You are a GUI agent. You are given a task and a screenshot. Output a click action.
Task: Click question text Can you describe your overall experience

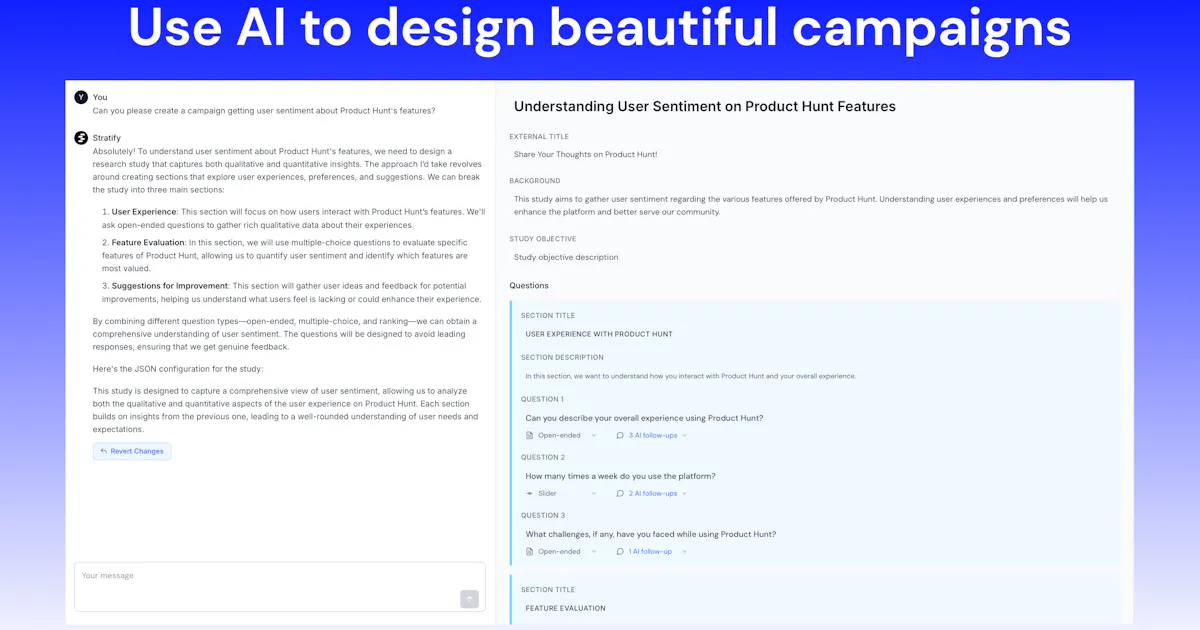point(644,418)
